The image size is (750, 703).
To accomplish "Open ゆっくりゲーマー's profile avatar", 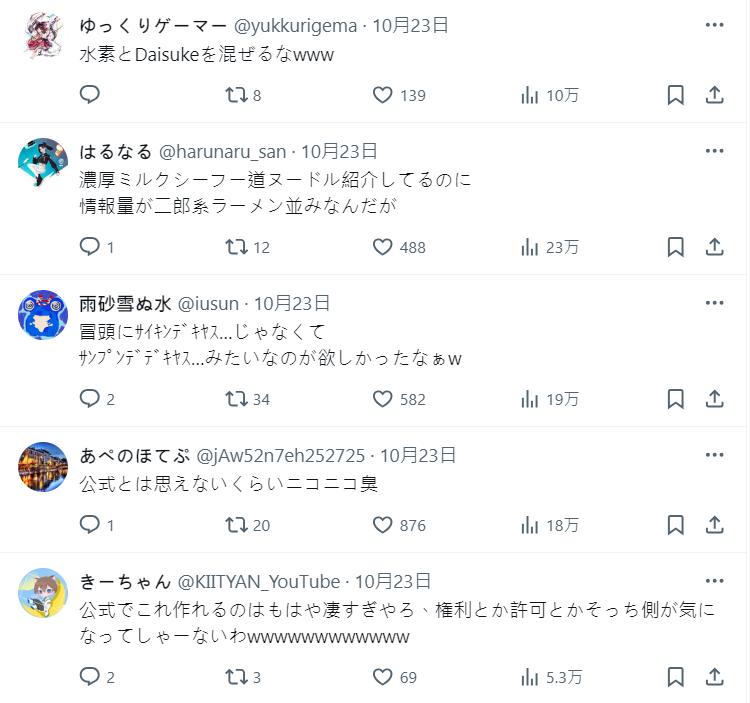I will pyautogui.click(x=44, y=38).
